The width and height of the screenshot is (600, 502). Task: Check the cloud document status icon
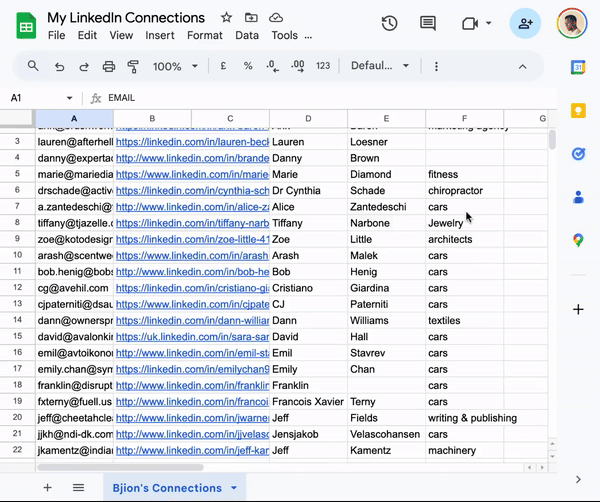(x=276, y=17)
